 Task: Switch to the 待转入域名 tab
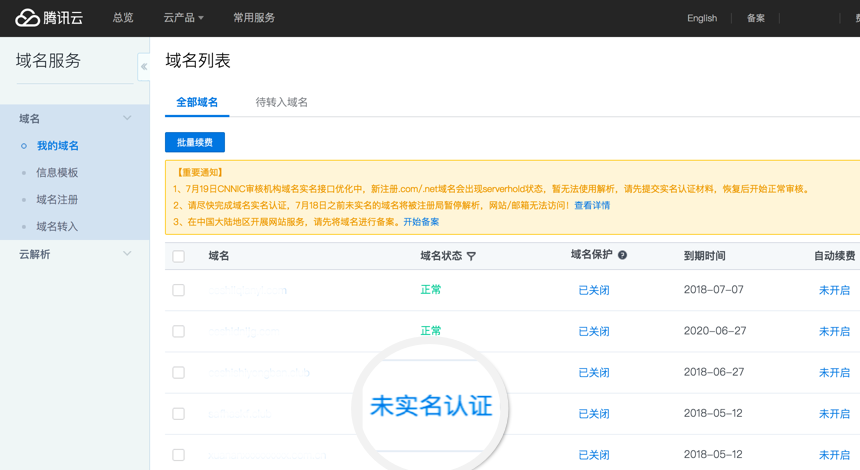282,102
